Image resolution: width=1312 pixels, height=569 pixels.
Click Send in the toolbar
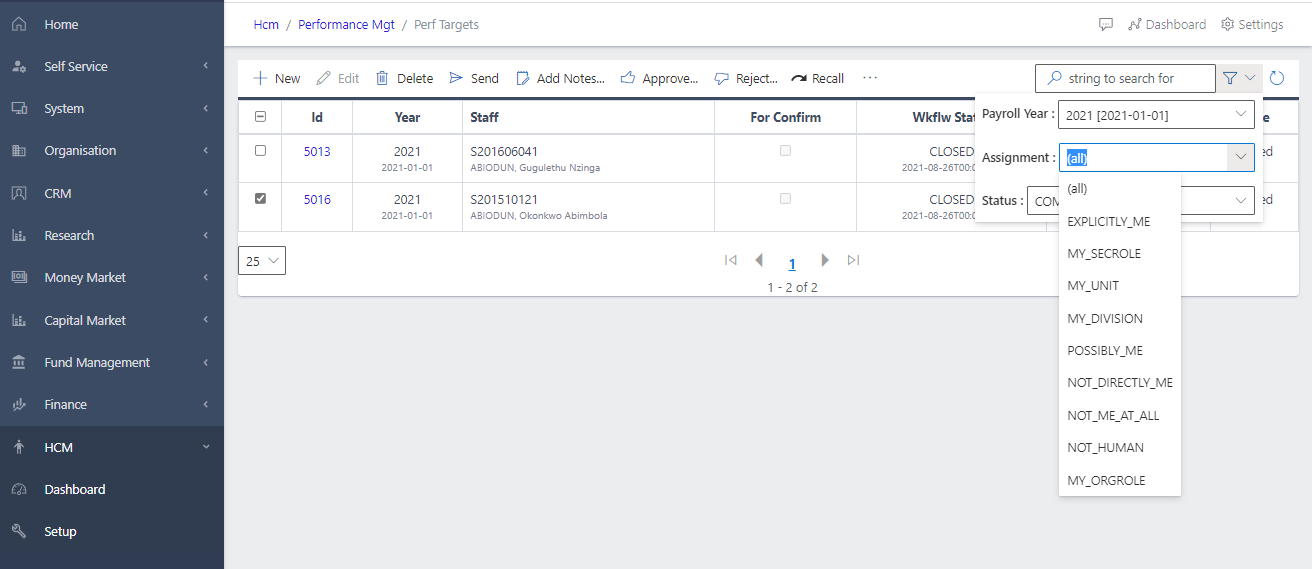[474, 78]
